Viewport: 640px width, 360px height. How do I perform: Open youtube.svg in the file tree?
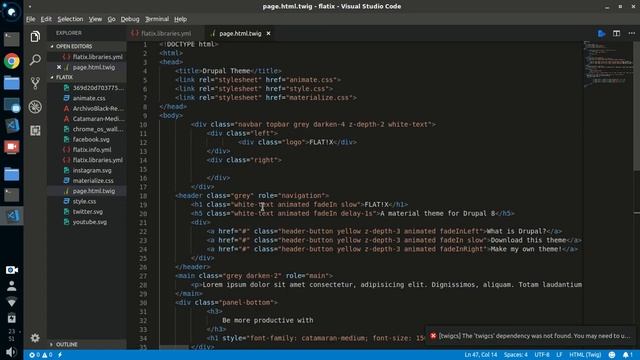point(90,222)
